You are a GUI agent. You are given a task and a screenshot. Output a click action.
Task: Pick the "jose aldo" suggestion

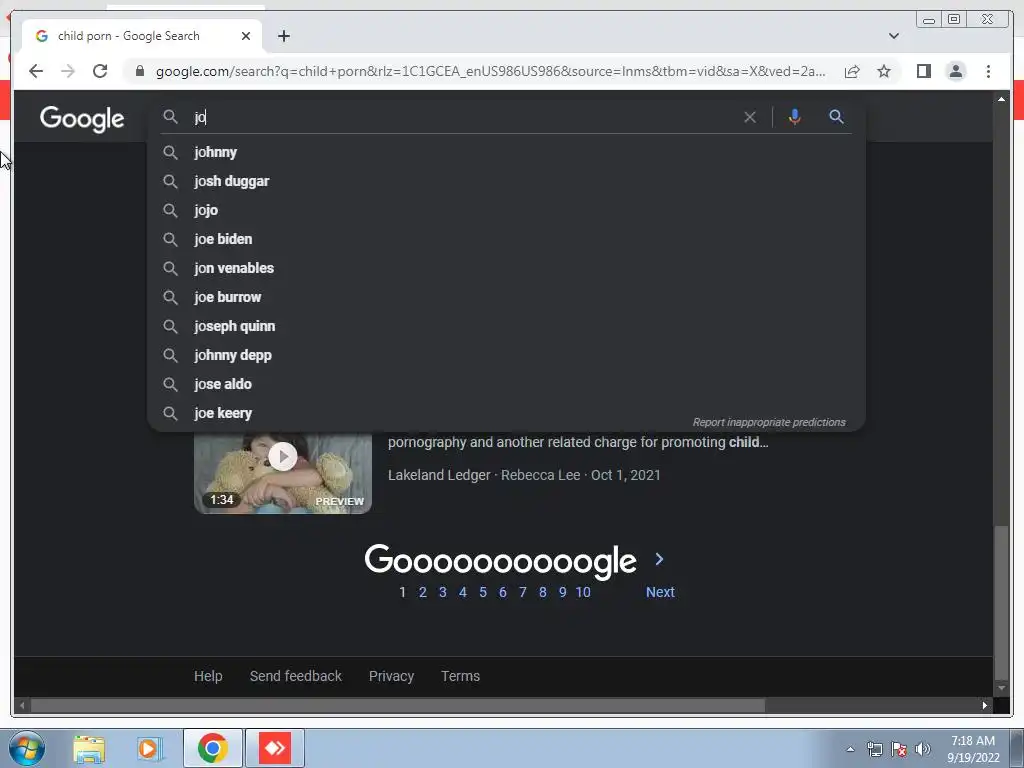tap(506, 384)
